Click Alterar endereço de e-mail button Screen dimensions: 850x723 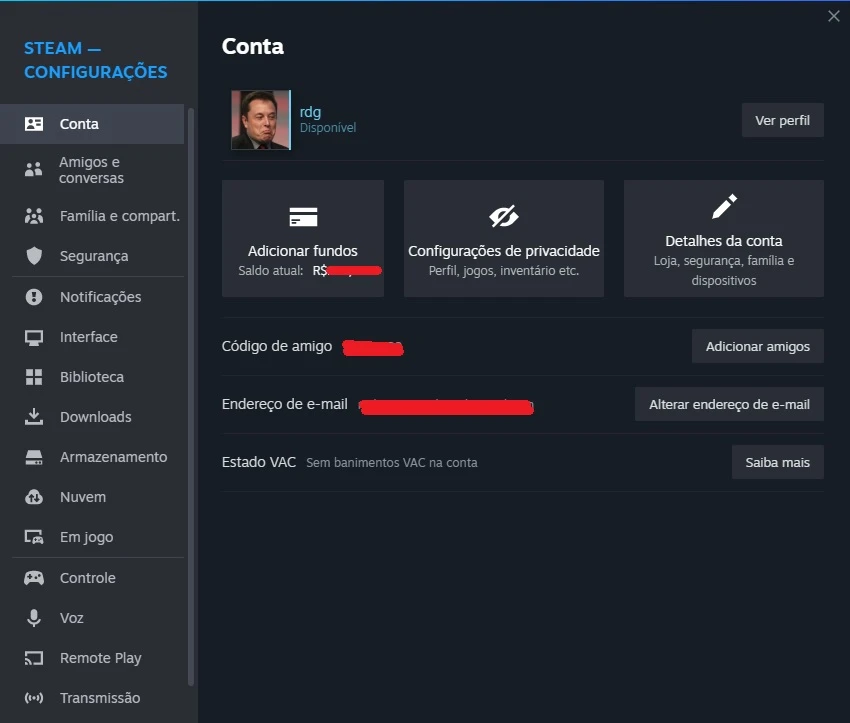729,404
